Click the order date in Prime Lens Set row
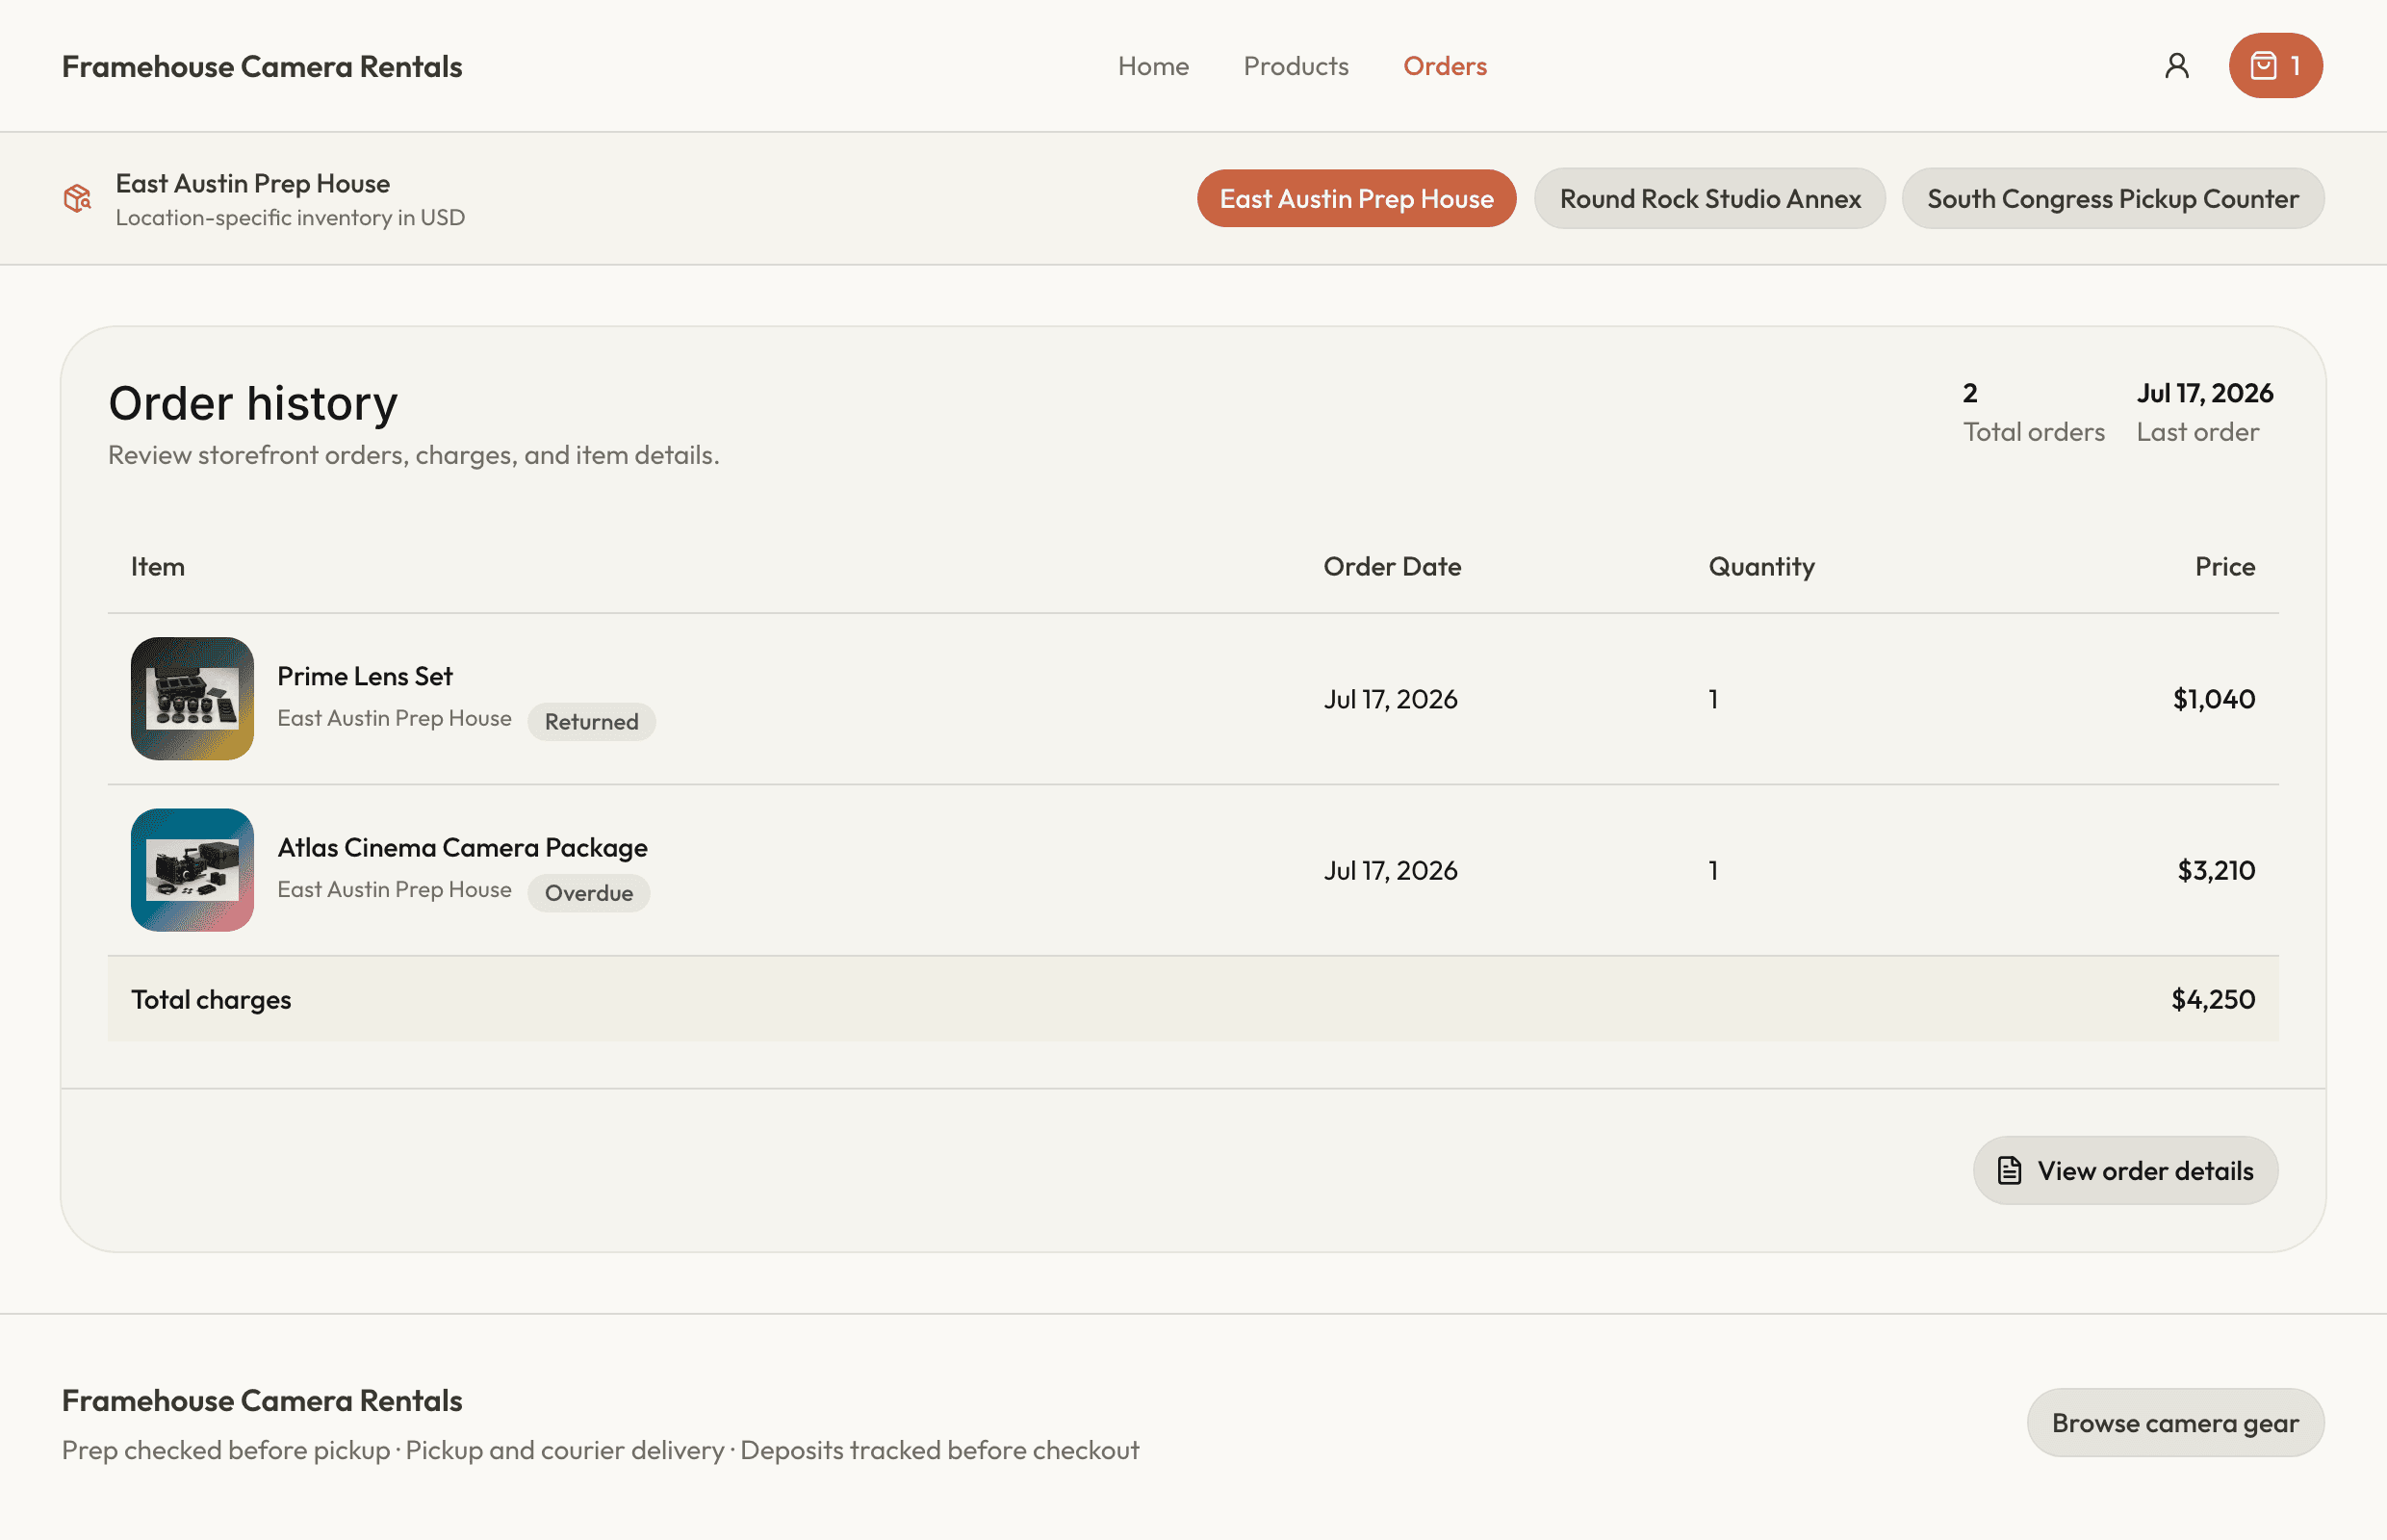Viewport: 2387px width, 1540px height. pos(1390,698)
